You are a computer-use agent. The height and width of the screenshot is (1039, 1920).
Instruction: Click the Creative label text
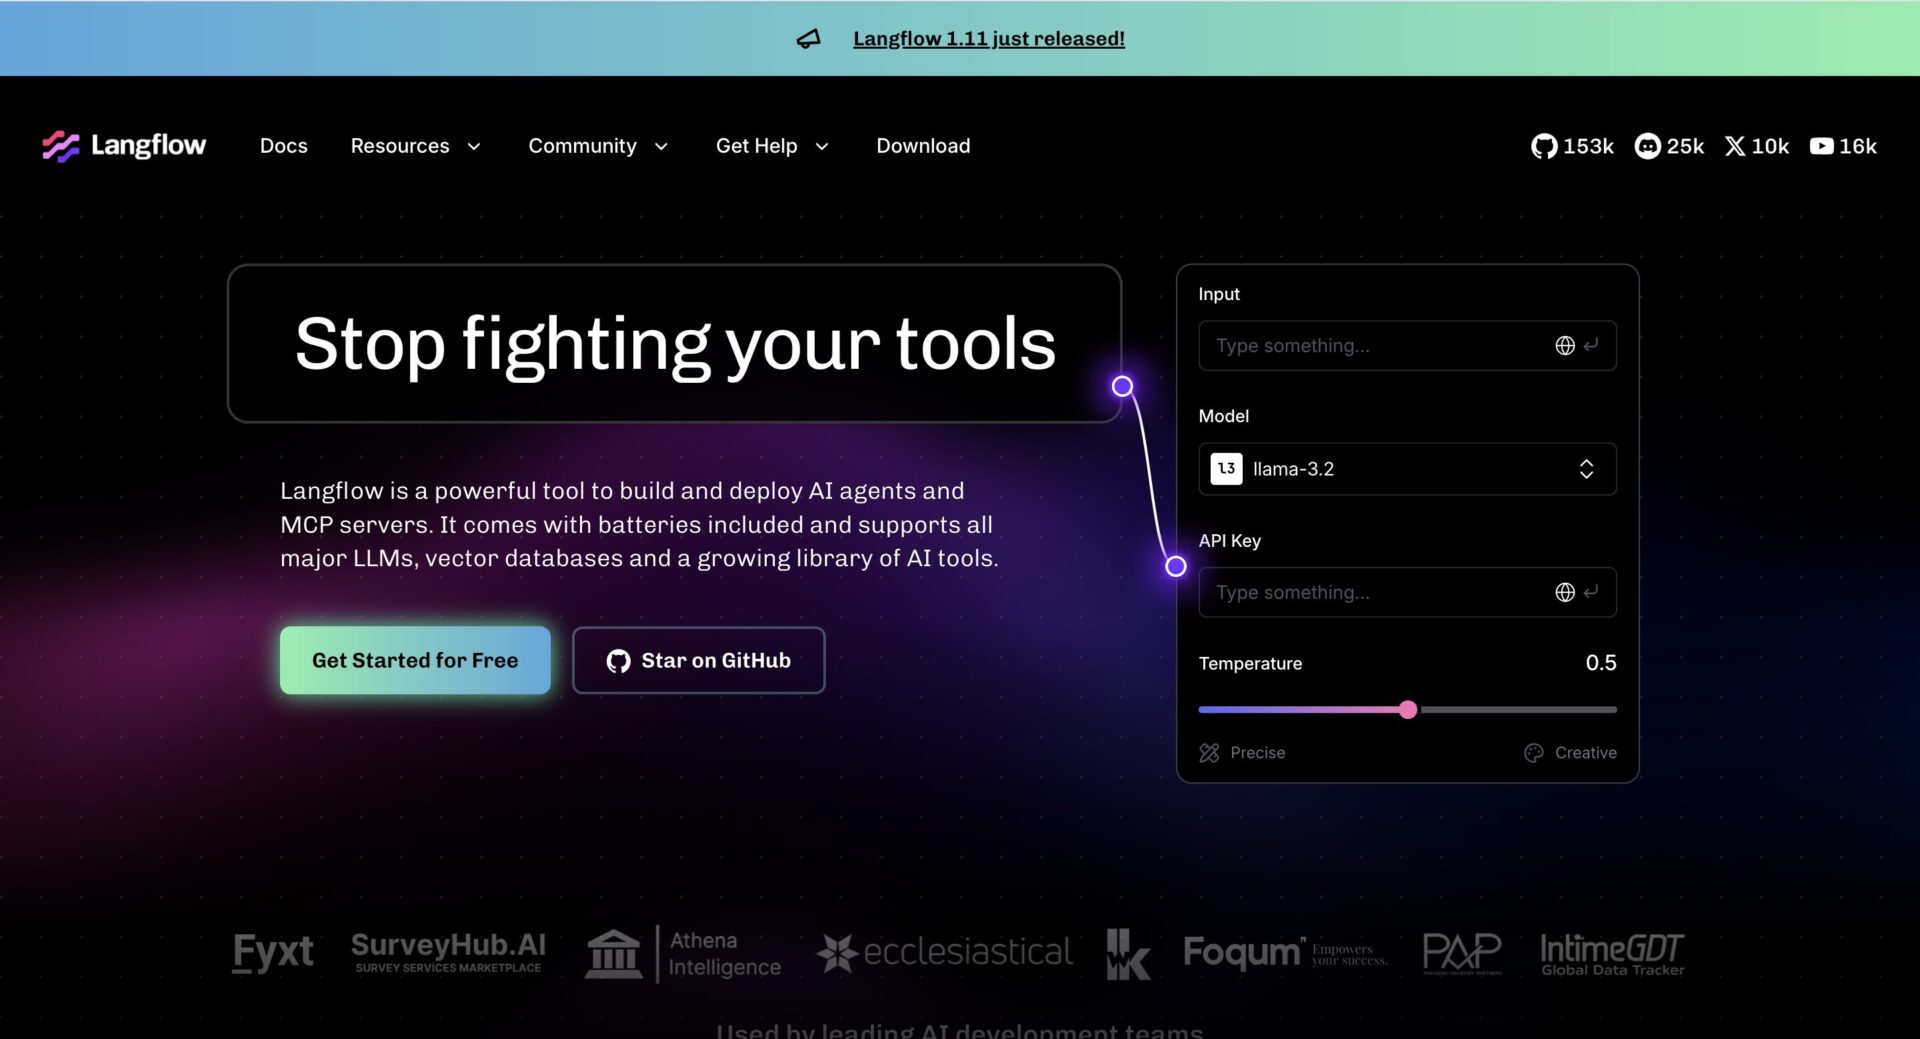point(1586,753)
